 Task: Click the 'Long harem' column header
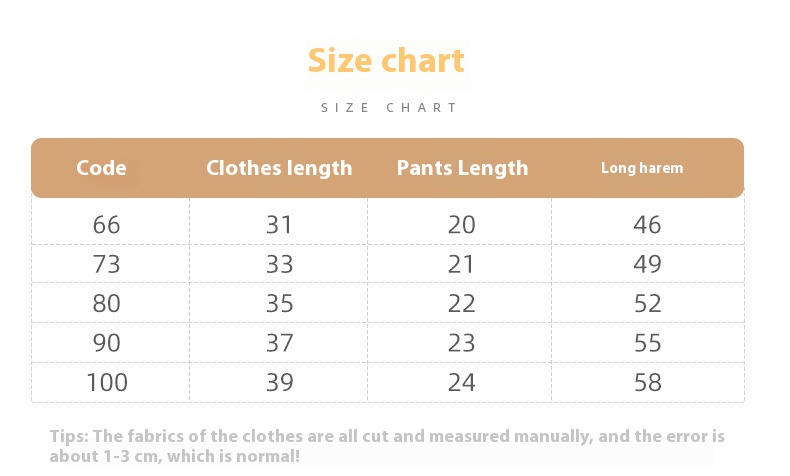pos(642,168)
